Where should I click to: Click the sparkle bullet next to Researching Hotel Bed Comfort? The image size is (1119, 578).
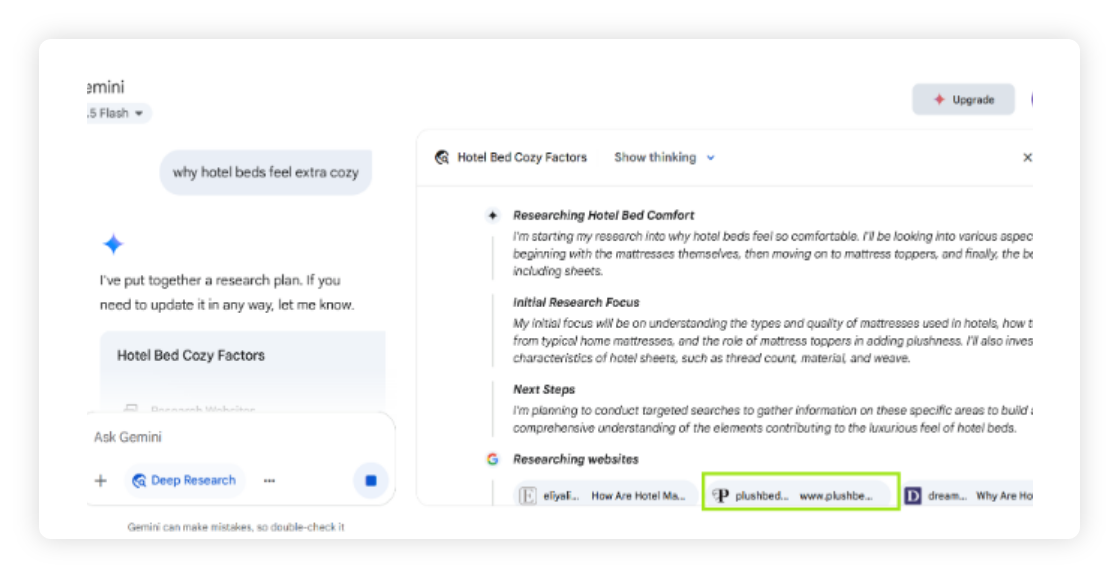tap(492, 215)
